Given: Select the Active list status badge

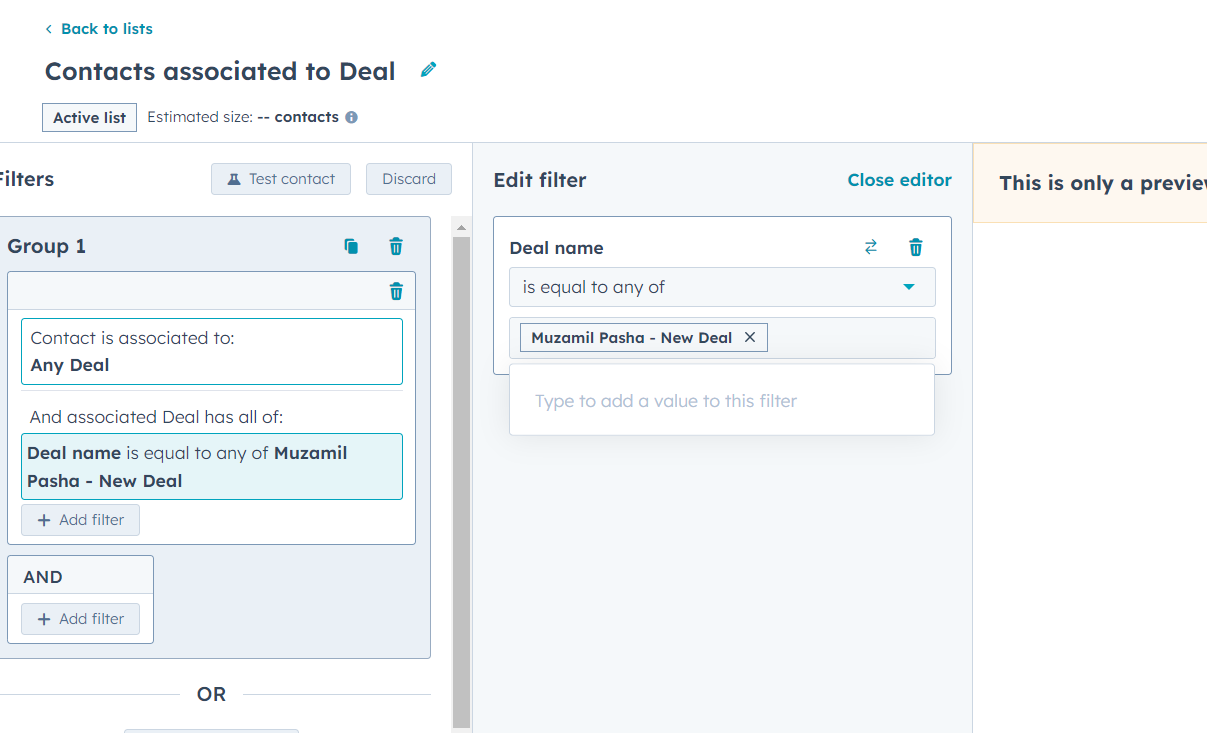Looking at the screenshot, I should click(x=89, y=117).
